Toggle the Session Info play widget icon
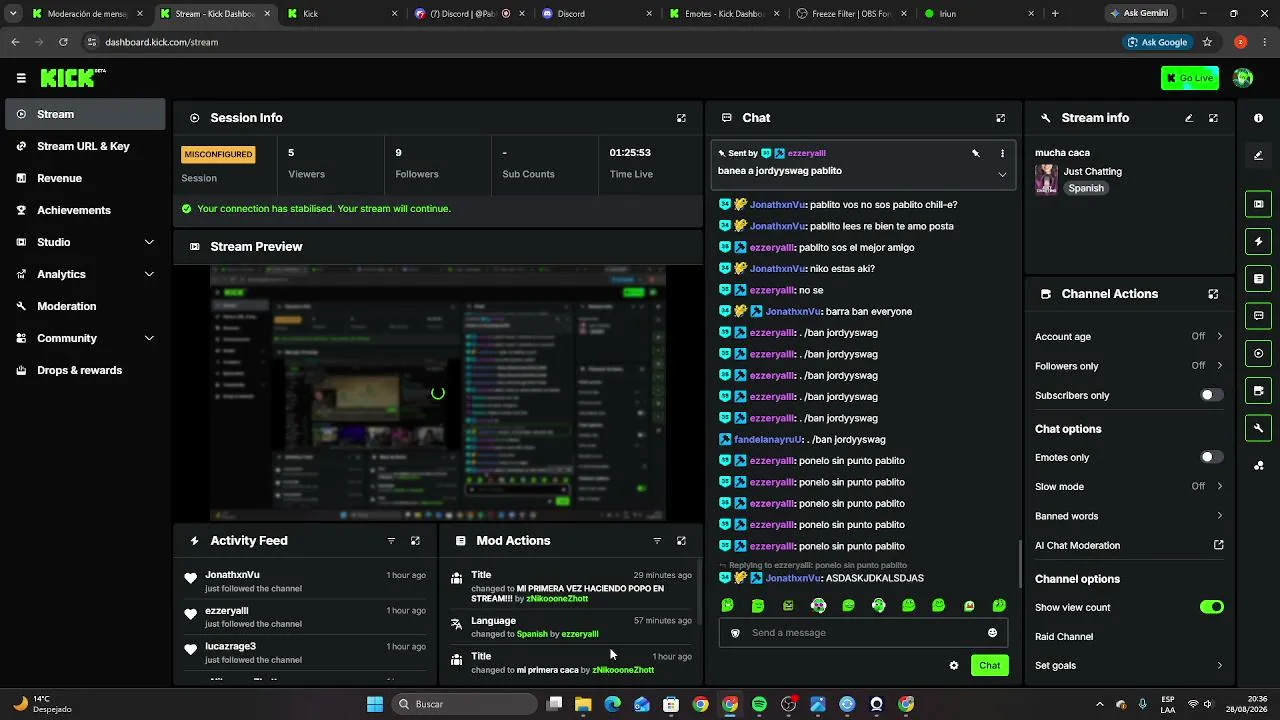Image resolution: width=1280 pixels, height=720 pixels. (1258, 353)
